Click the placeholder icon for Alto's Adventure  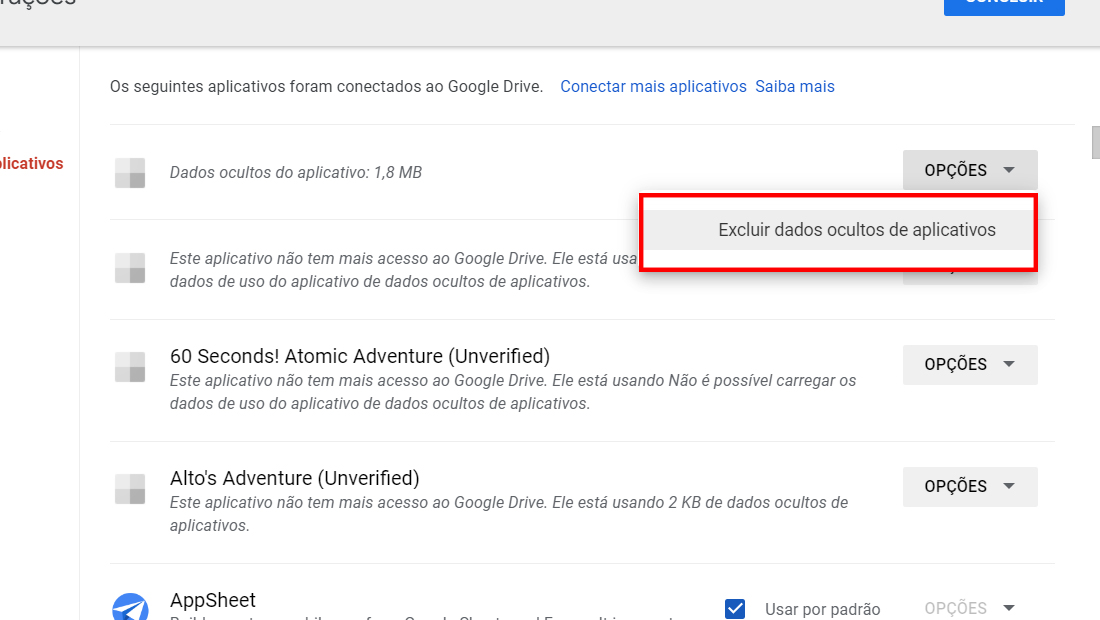(x=130, y=489)
